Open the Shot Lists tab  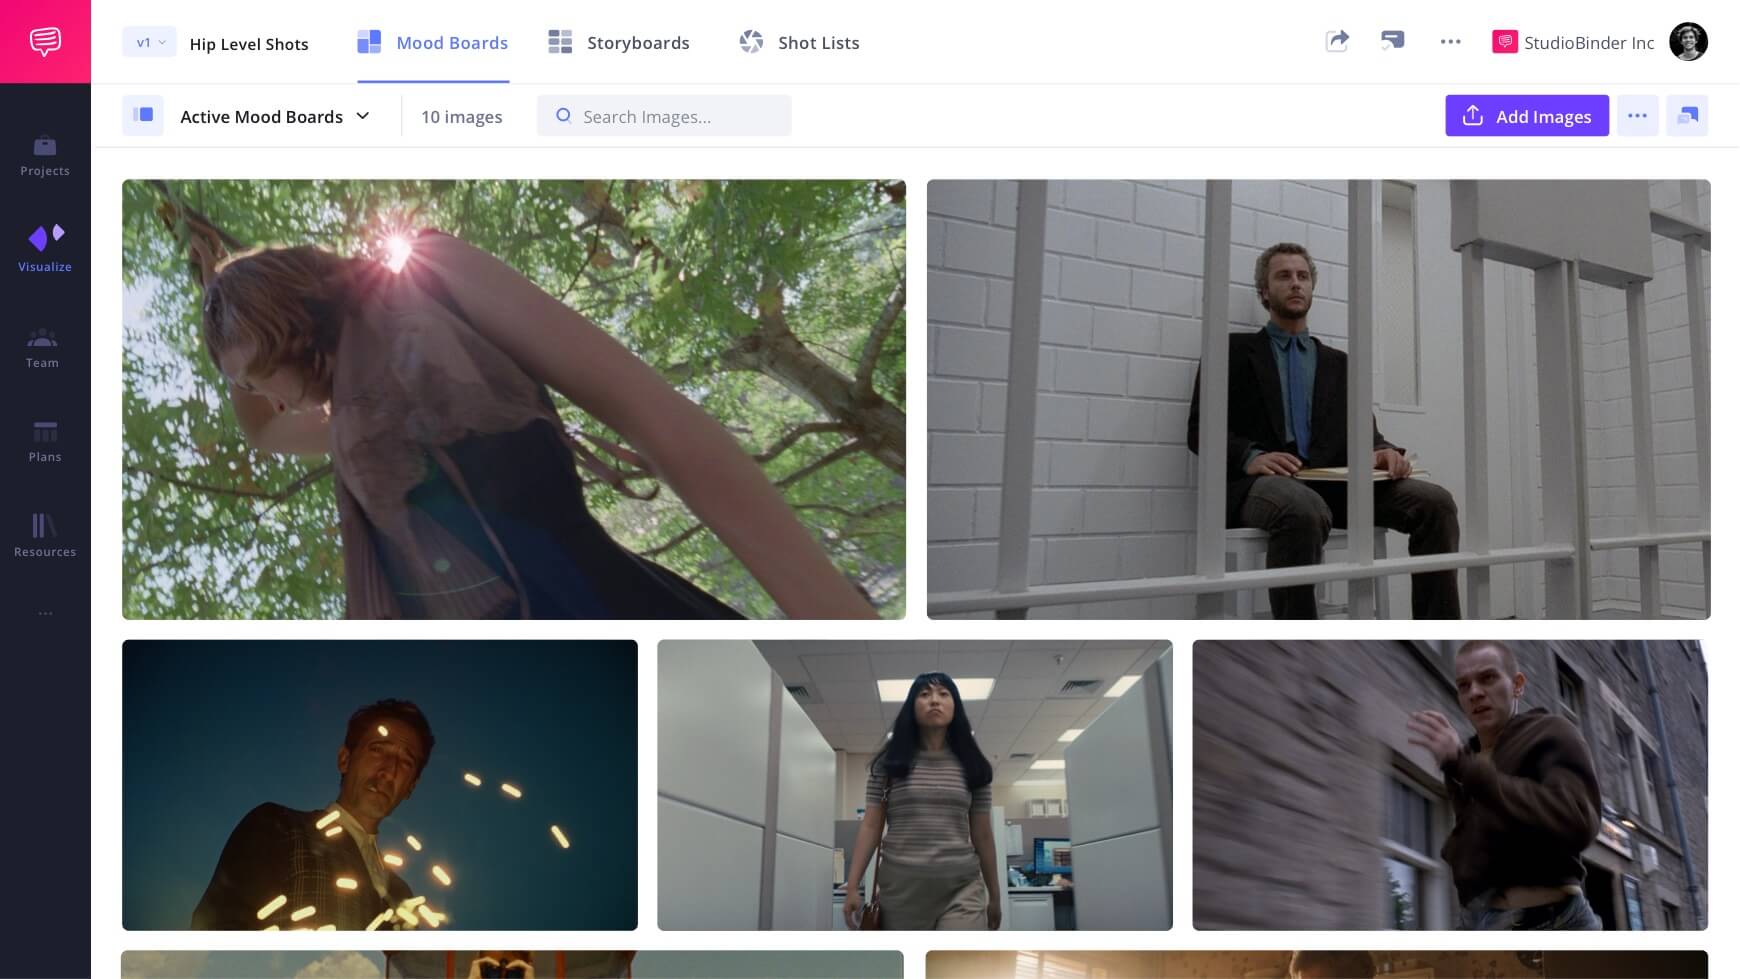click(x=798, y=42)
